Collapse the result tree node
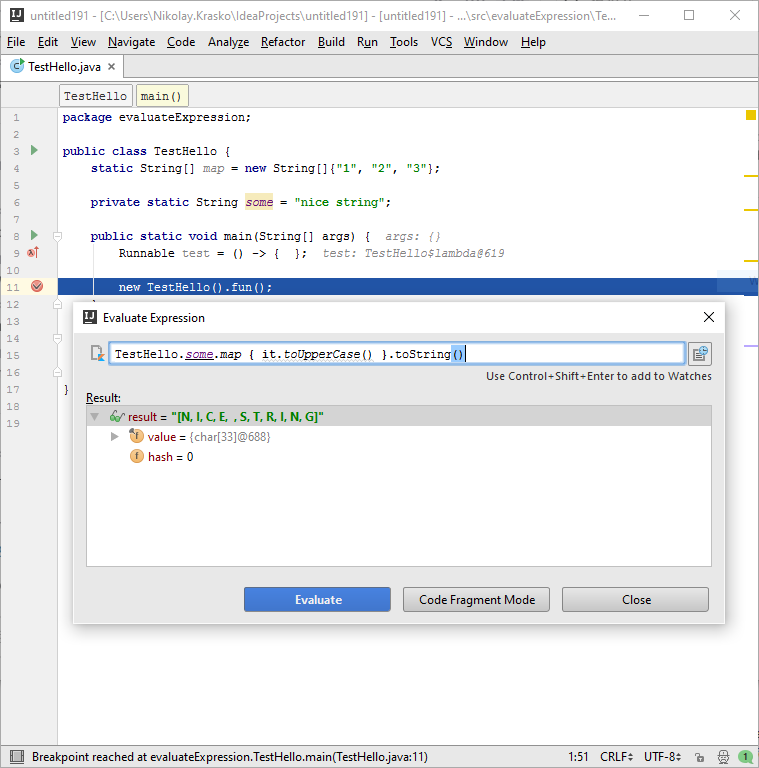Viewport: 759px width, 768px height. 95,417
